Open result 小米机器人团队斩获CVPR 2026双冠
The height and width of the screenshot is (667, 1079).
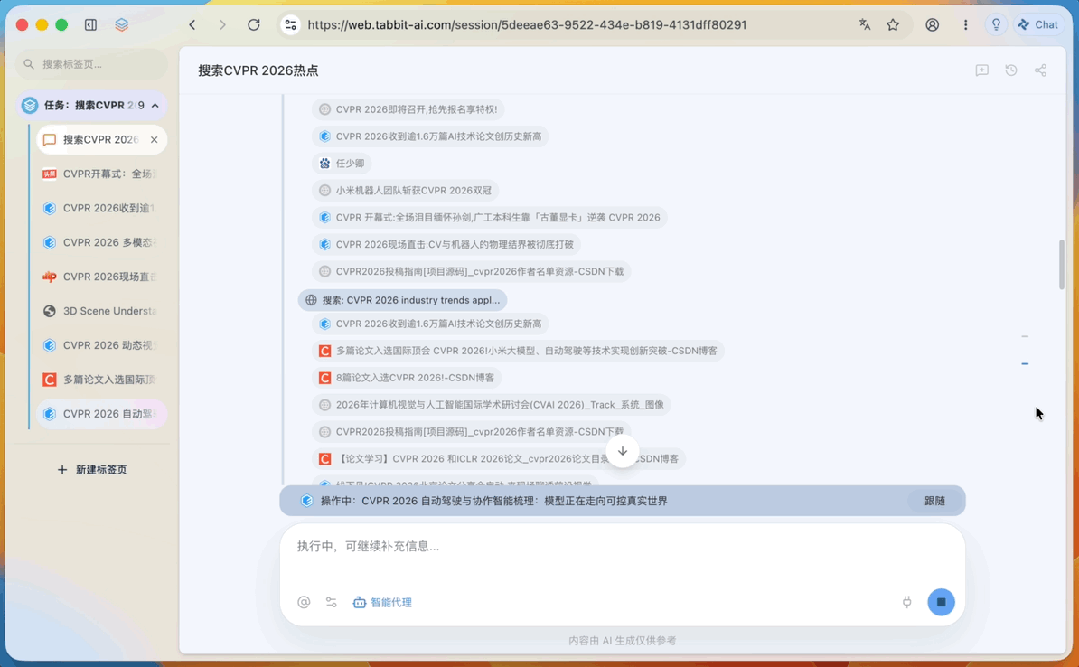[x=406, y=190]
